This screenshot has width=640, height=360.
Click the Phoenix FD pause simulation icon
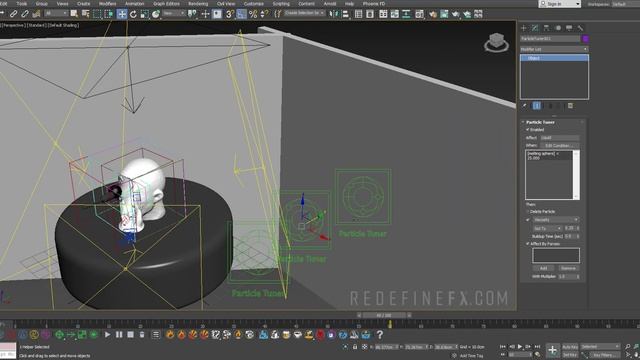click(x=119, y=335)
